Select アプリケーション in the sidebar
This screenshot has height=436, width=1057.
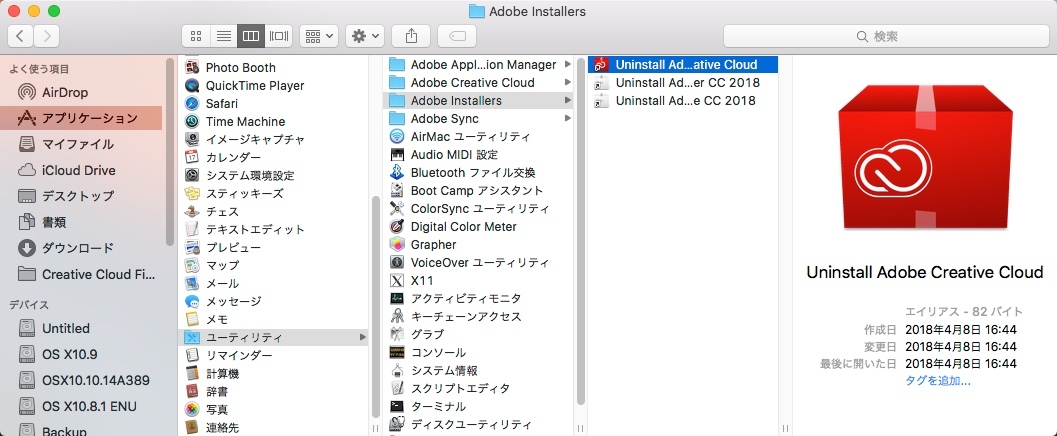coord(81,118)
